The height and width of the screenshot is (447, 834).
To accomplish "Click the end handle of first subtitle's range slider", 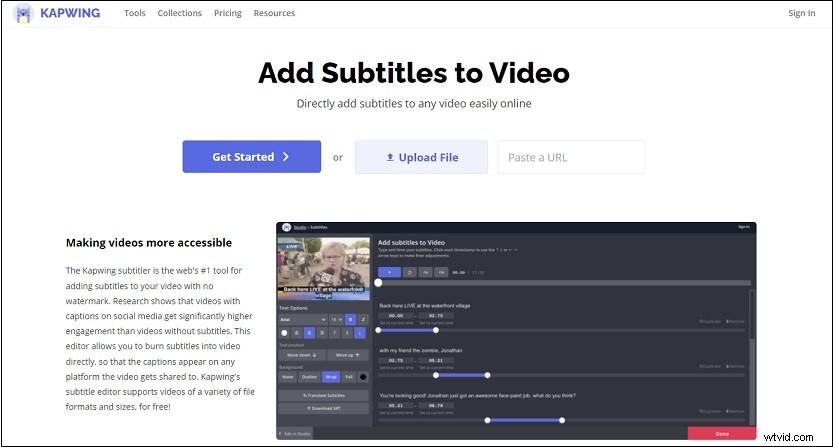I will click(x=436, y=330).
